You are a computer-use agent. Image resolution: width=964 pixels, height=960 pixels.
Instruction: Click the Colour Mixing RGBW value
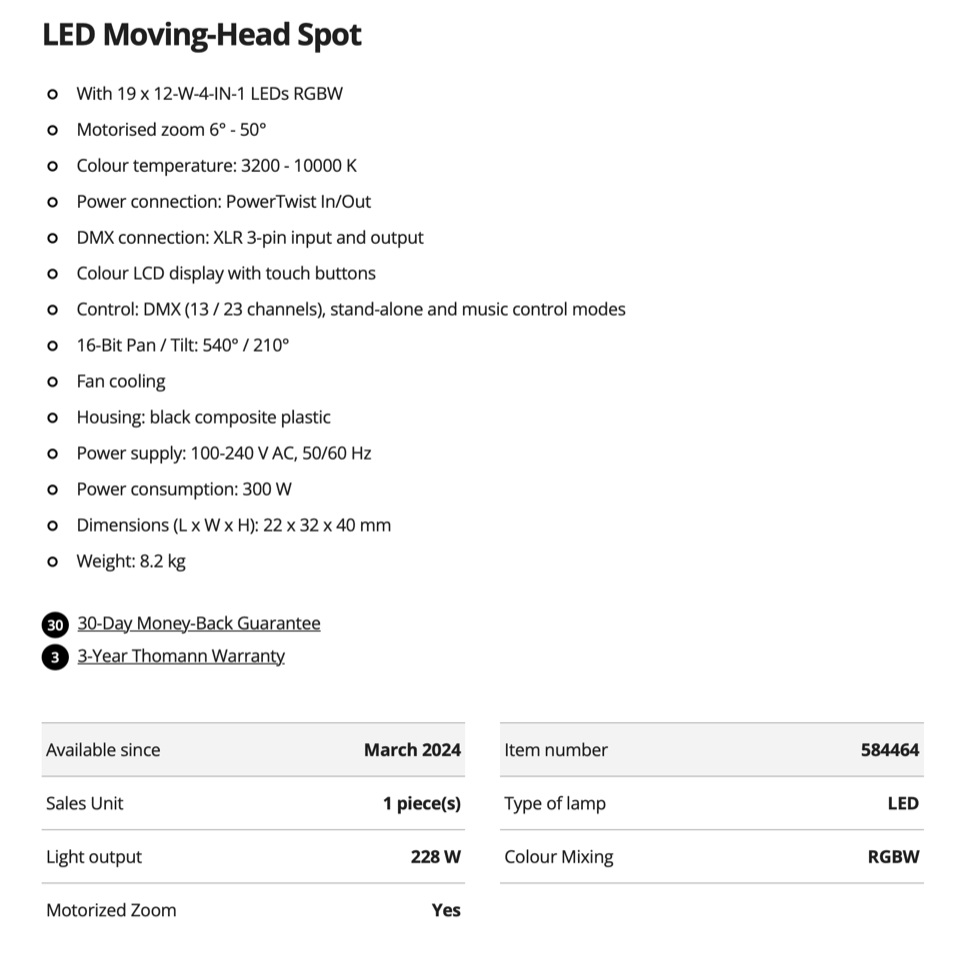893,857
